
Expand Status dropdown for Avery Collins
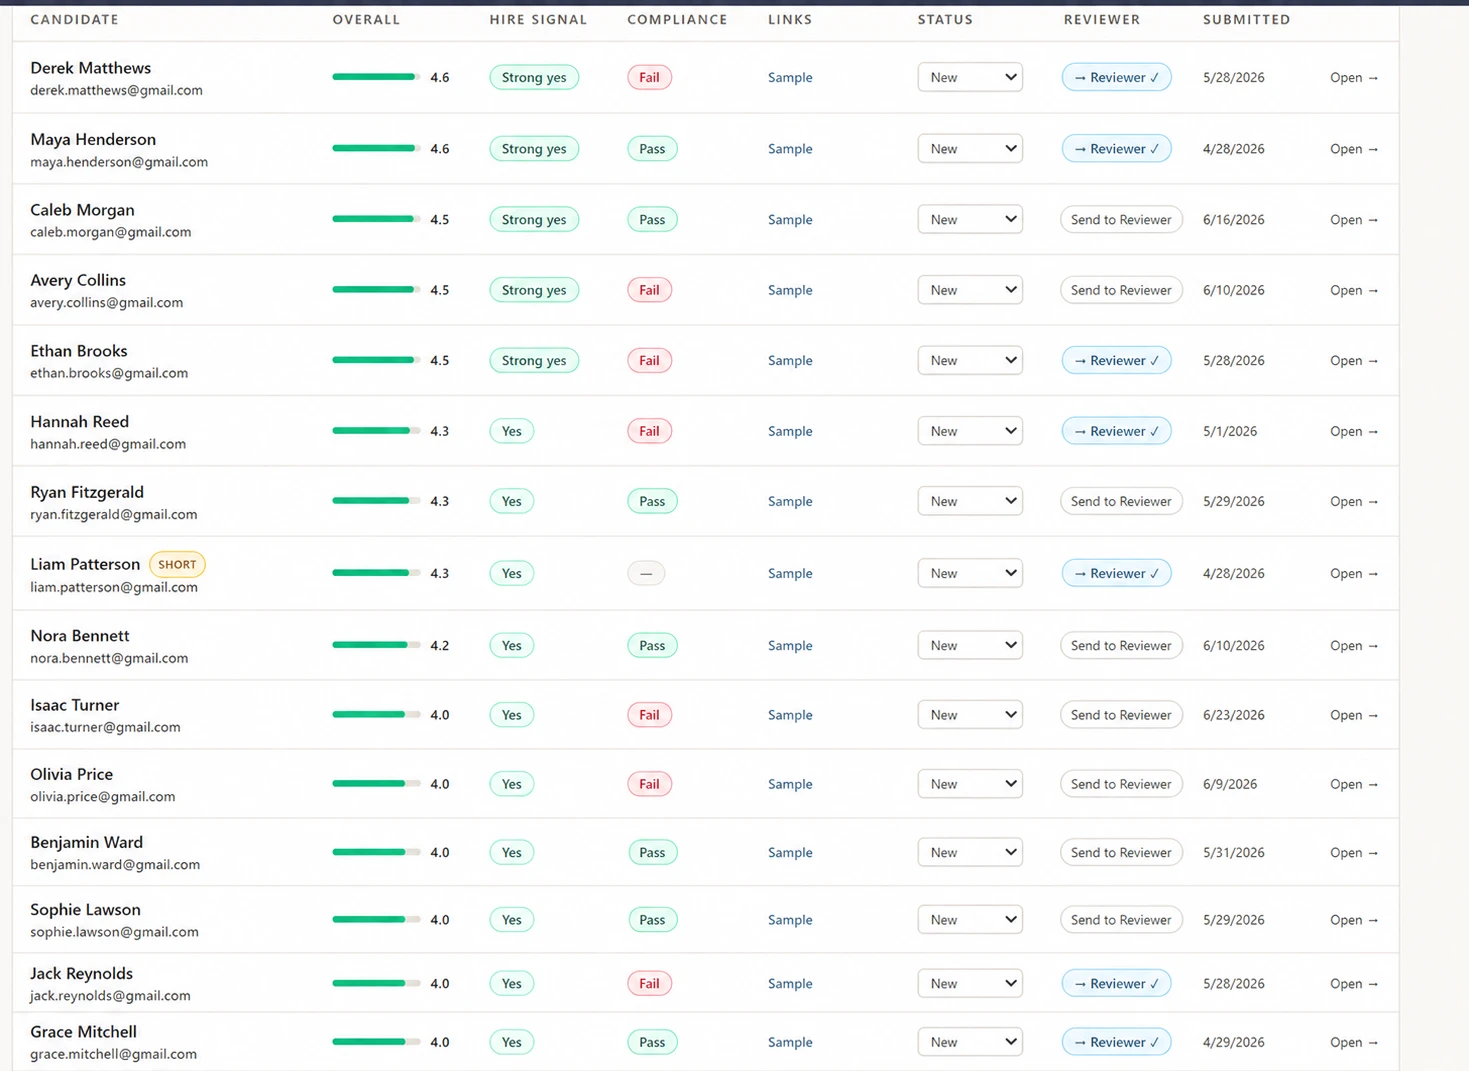tap(970, 290)
